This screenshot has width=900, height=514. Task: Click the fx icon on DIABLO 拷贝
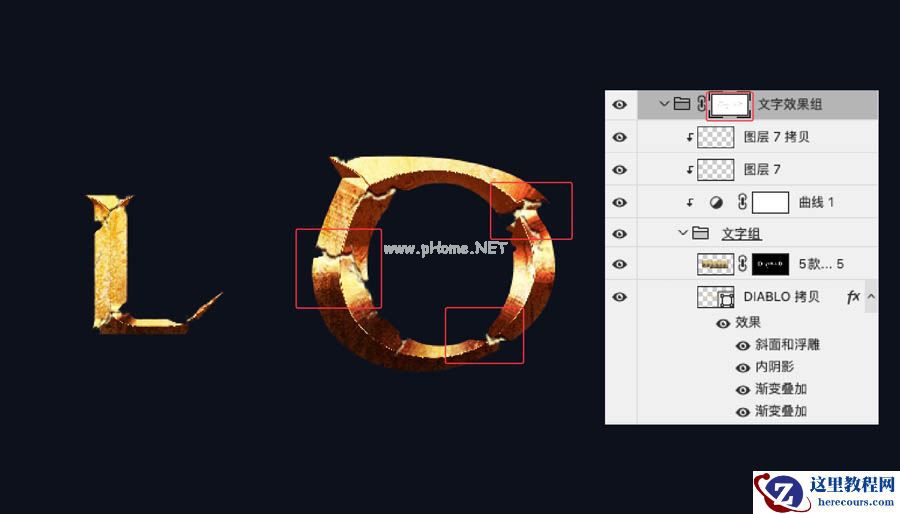tap(853, 297)
